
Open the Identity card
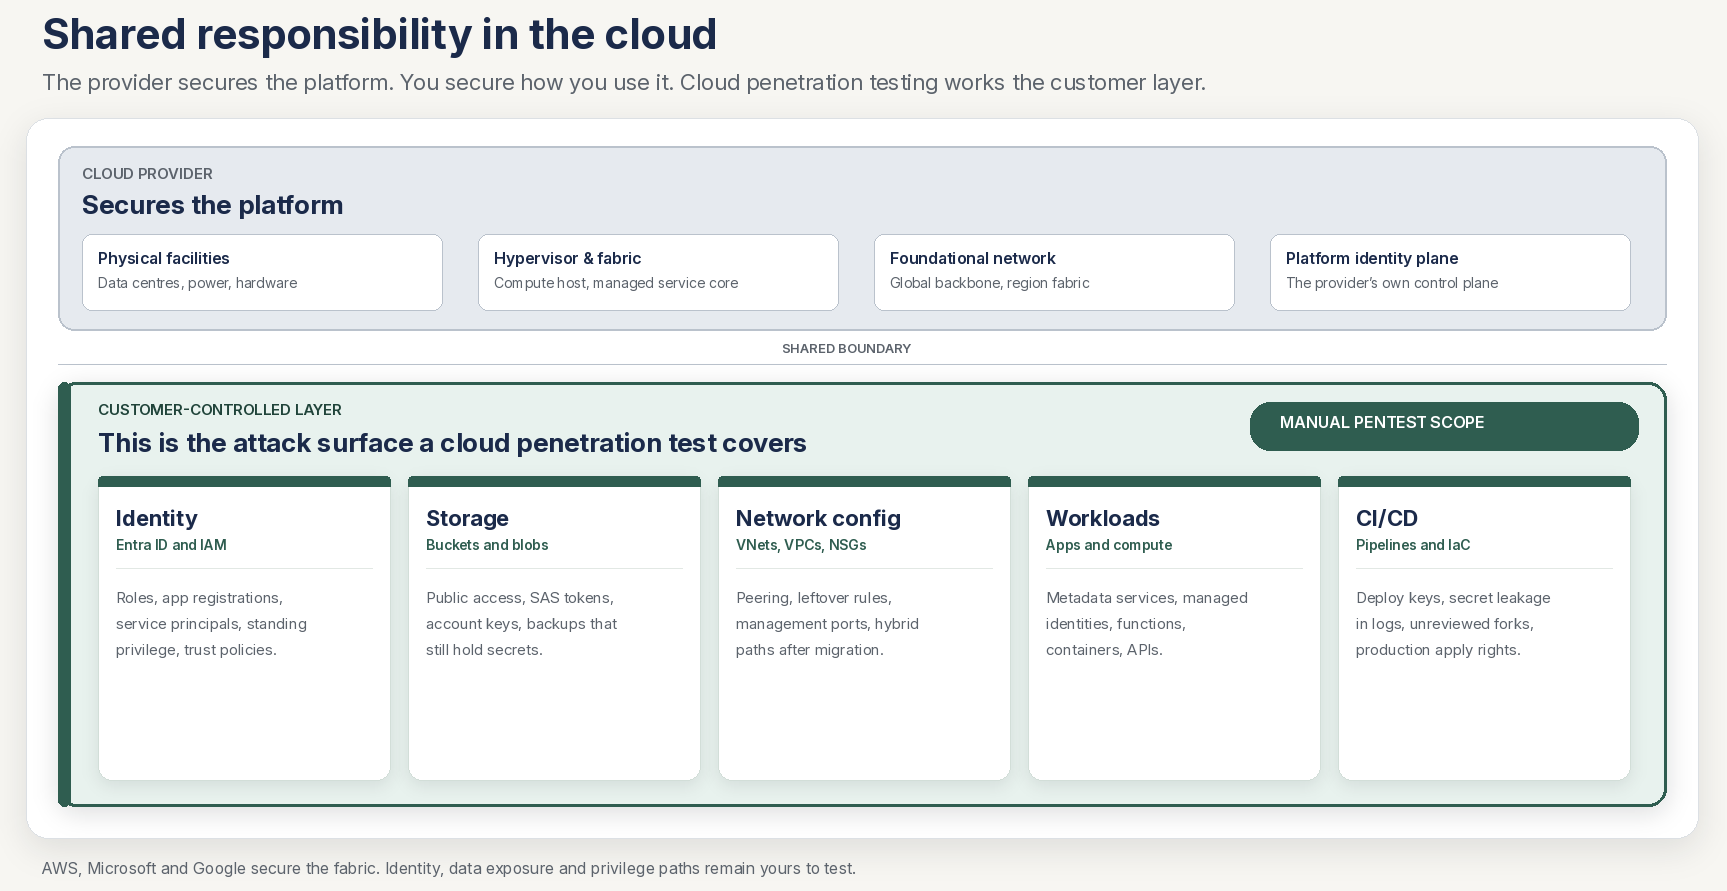click(244, 628)
